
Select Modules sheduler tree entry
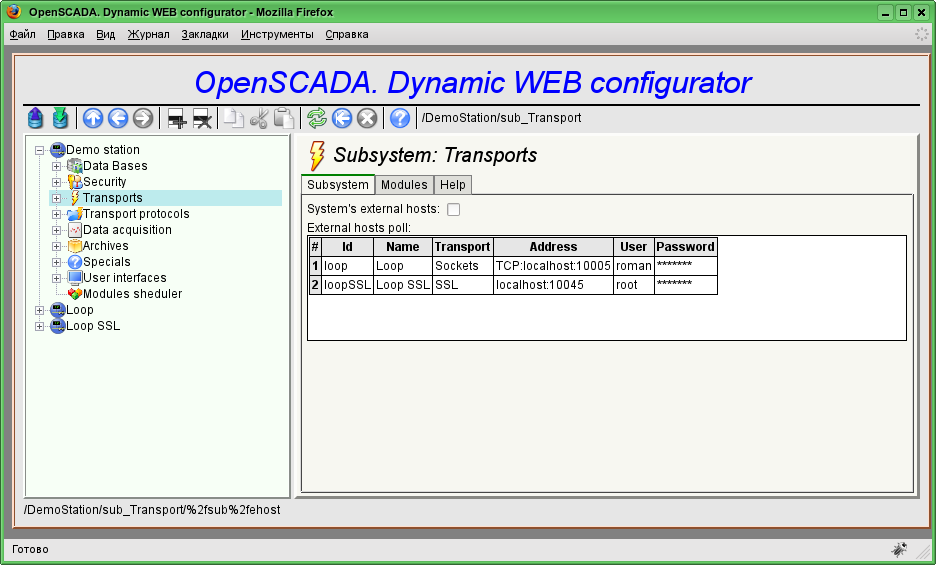click(x=133, y=294)
